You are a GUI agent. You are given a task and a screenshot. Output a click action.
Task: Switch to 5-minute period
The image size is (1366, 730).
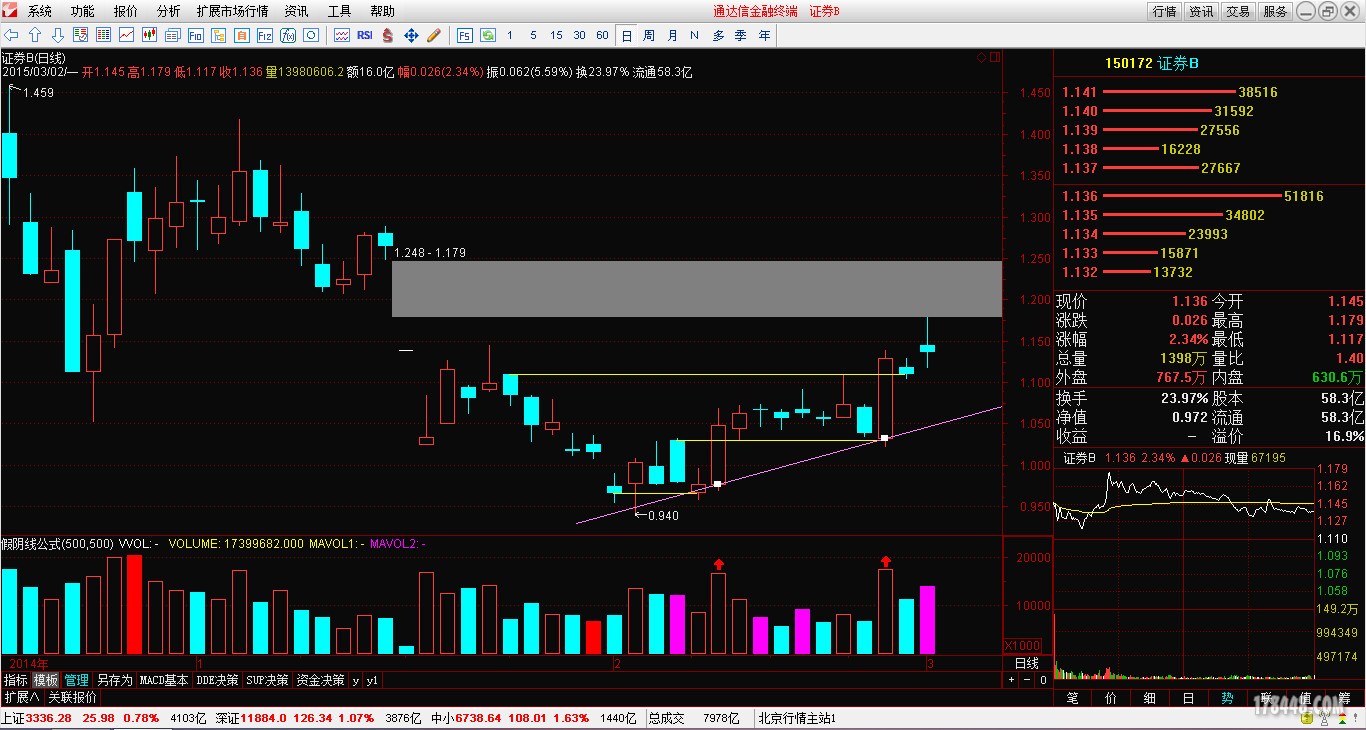(x=533, y=35)
